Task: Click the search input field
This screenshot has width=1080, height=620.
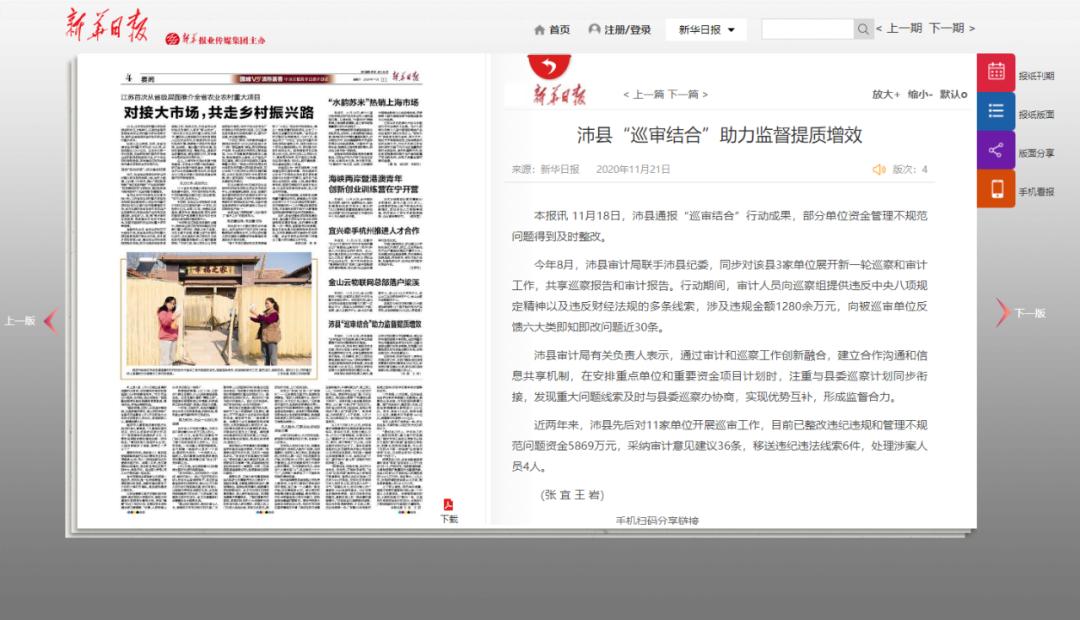Action: 807,29
